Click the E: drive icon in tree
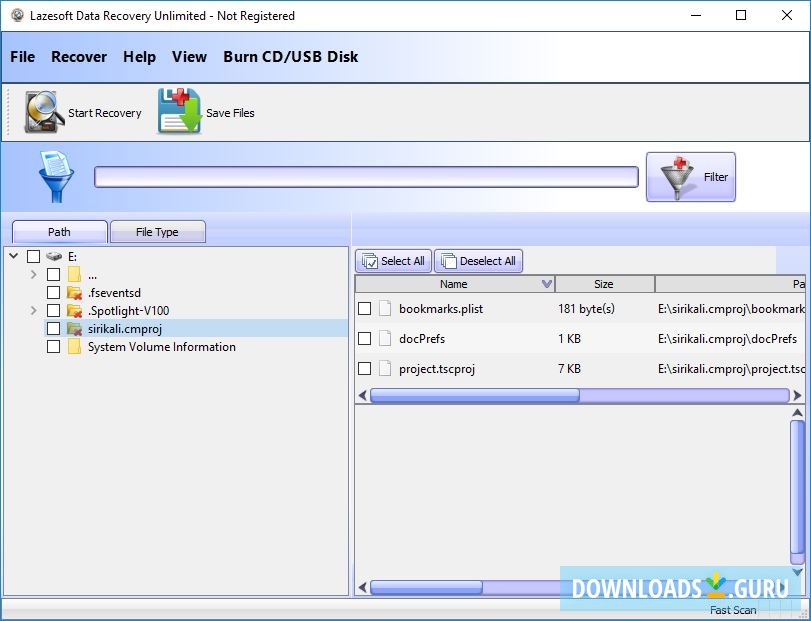The image size is (811, 621). pyautogui.click(x=54, y=256)
